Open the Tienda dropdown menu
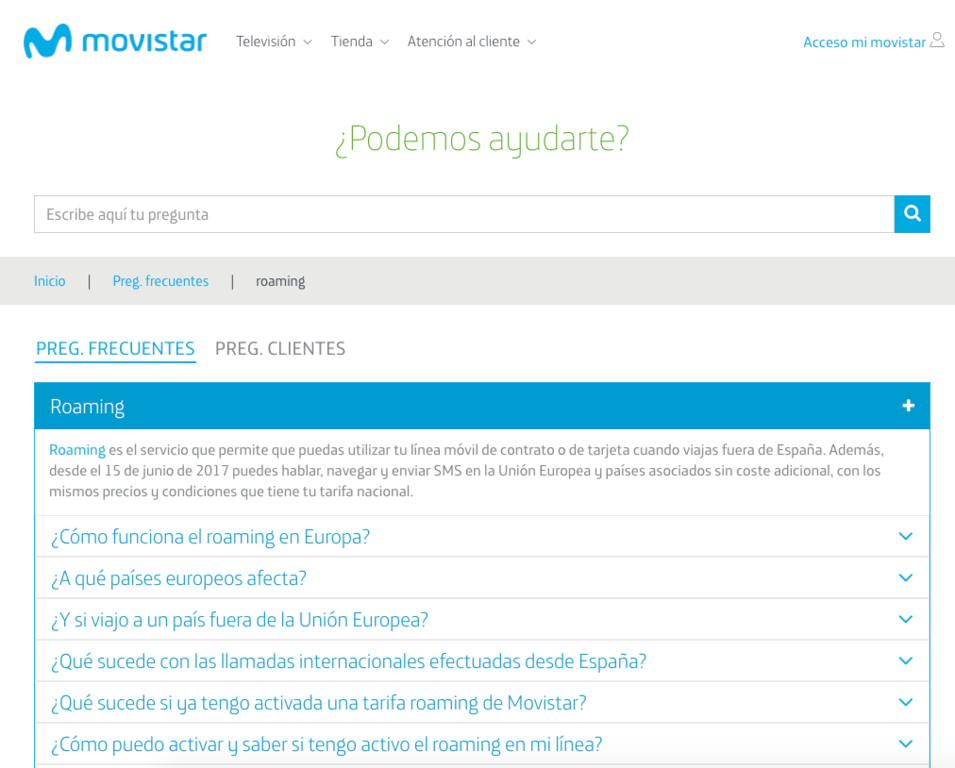This screenshot has height=768, width=955. [x=359, y=42]
